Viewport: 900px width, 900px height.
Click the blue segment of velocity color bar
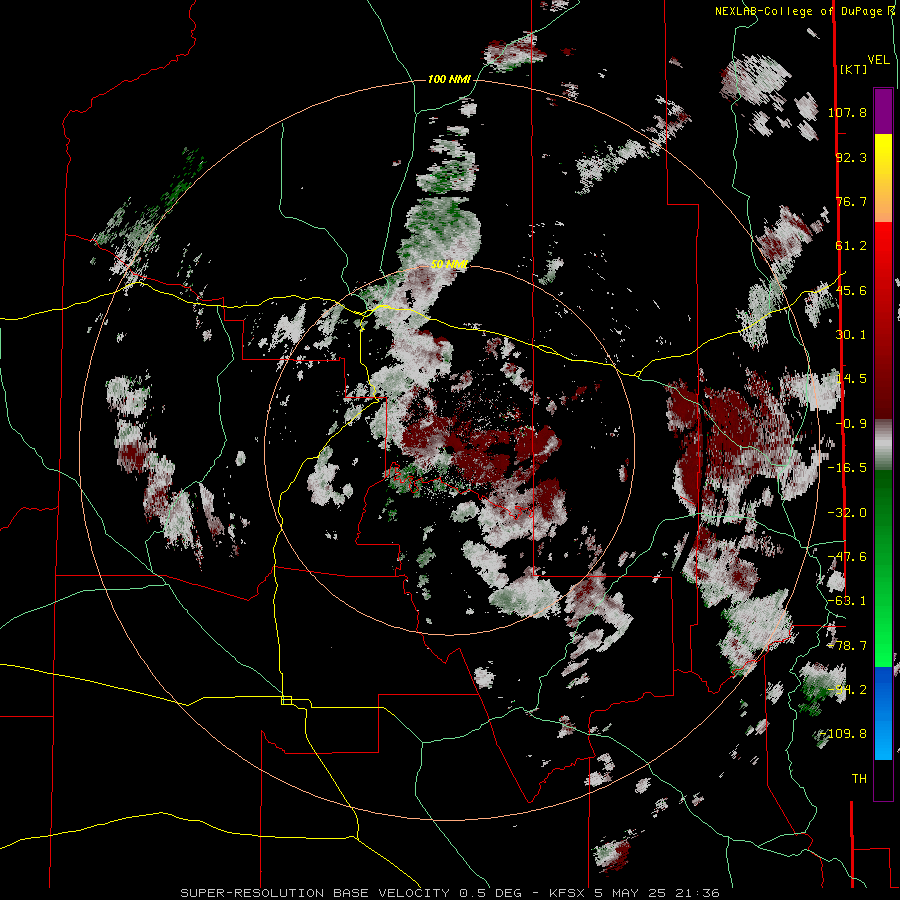[883, 713]
